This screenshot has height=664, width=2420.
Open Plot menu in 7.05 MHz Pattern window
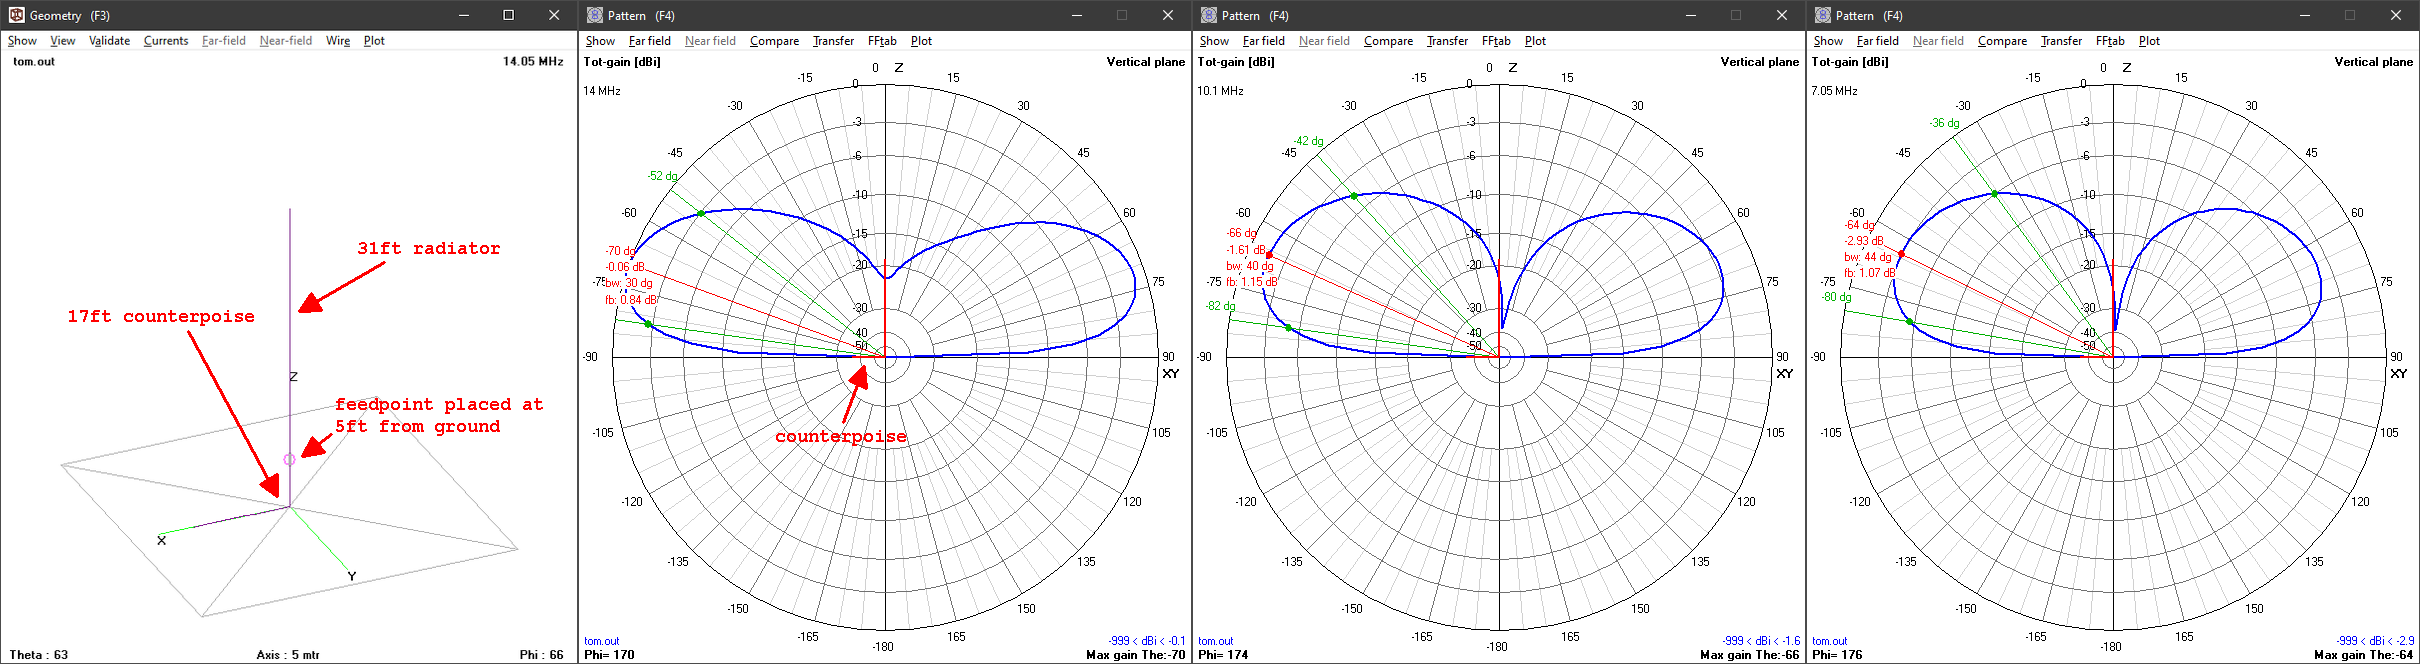click(x=2149, y=41)
